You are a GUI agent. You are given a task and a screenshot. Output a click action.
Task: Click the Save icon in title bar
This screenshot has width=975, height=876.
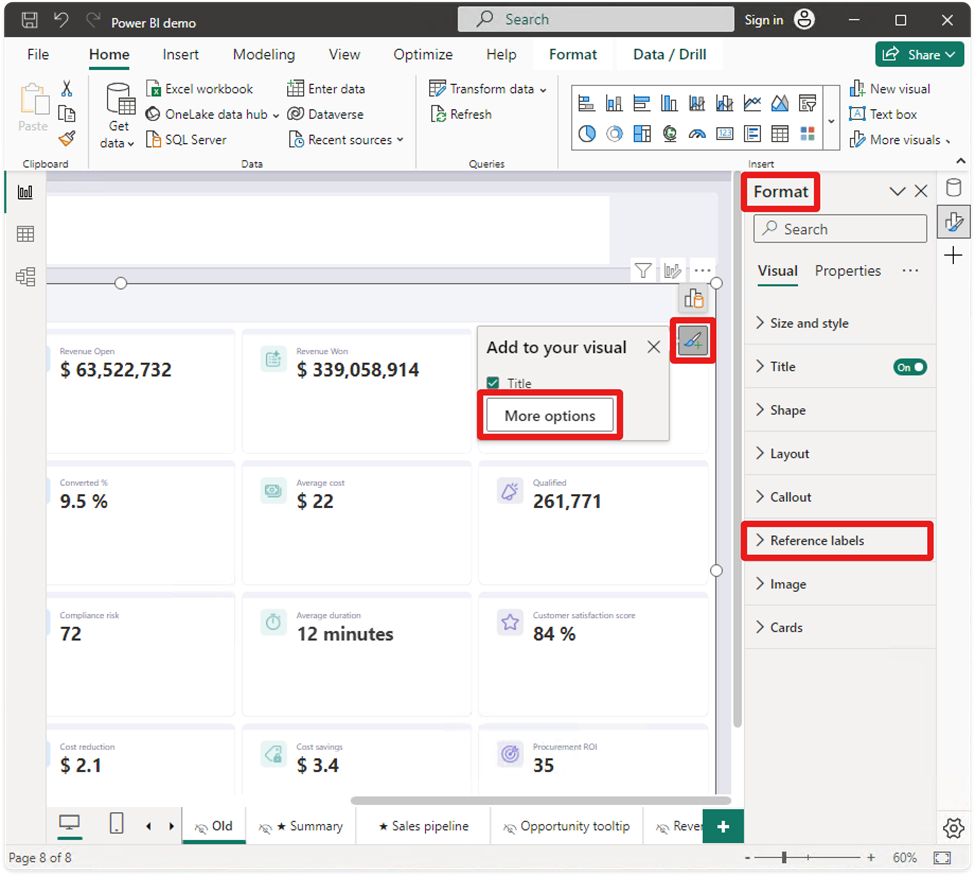tap(29, 21)
